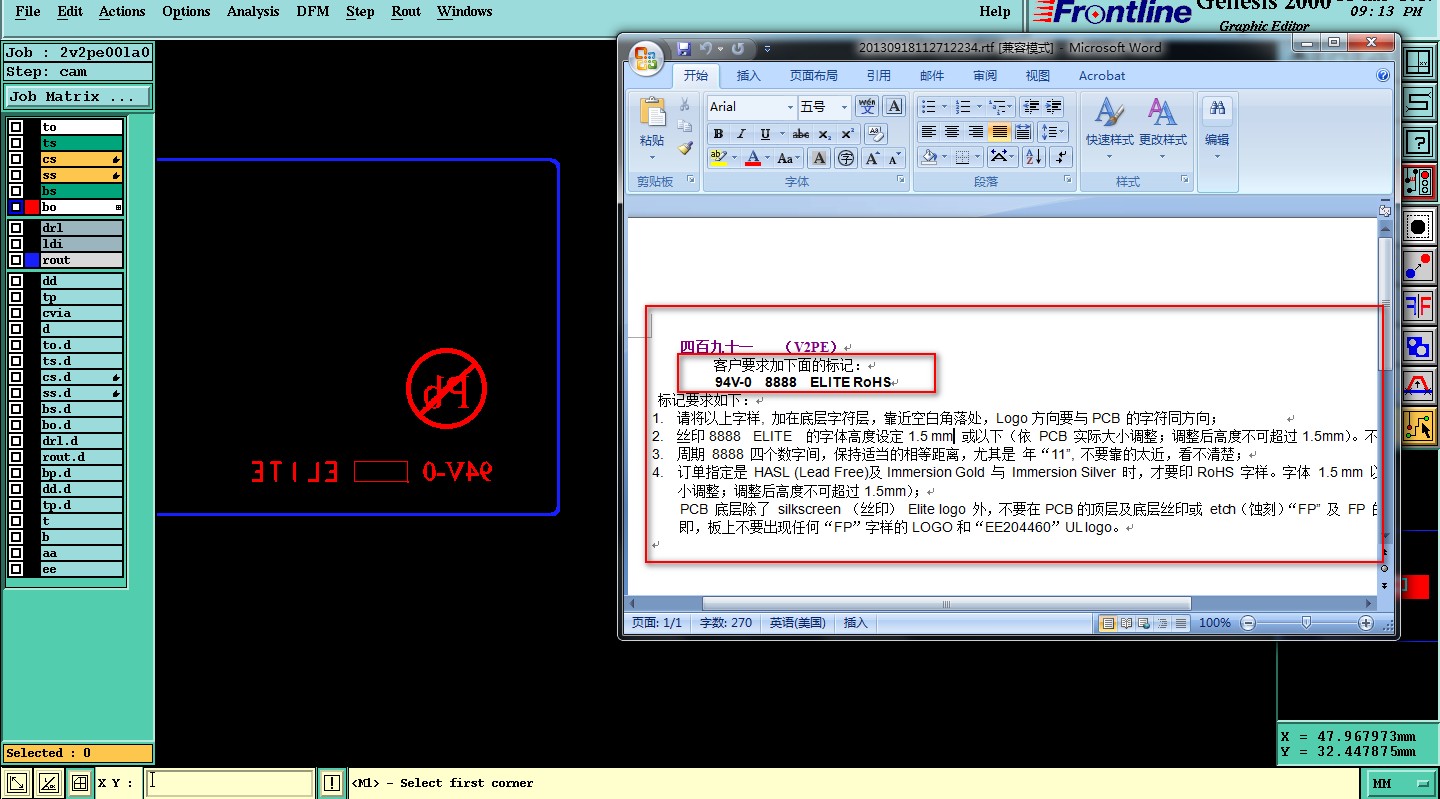Open the bullets list dropdown arrow
The height and width of the screenshot is (799, 1440).
click(x=943, y=107)
